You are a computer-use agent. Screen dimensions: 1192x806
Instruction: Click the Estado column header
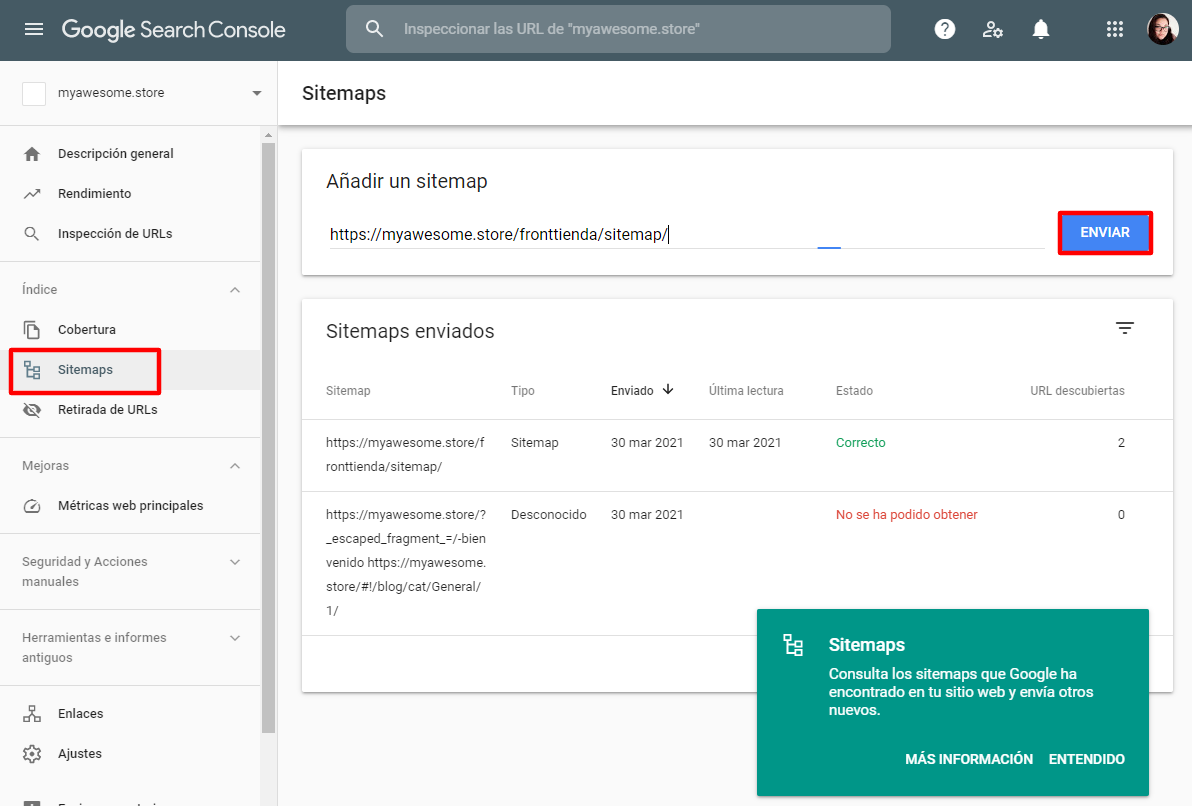click(854, 391)
